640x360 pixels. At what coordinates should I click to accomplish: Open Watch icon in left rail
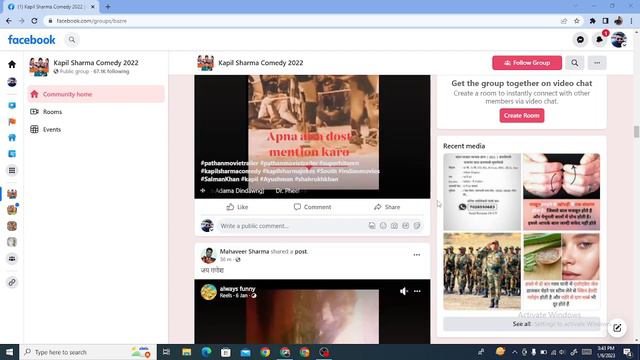(x=12, y=105)
